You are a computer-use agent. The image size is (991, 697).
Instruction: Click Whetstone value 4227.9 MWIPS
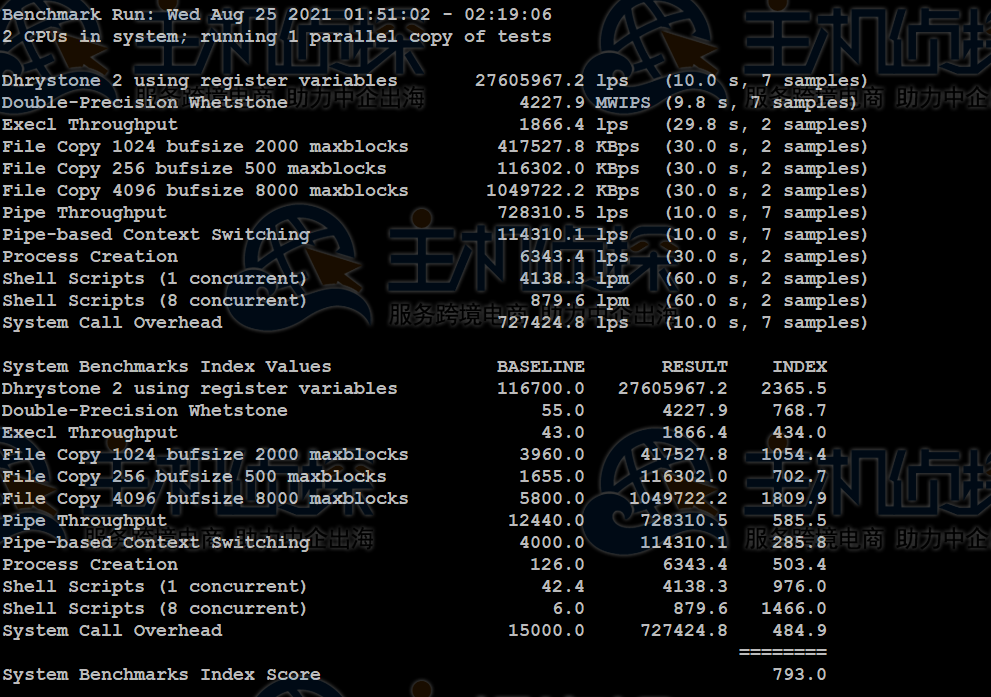point(585,103)
